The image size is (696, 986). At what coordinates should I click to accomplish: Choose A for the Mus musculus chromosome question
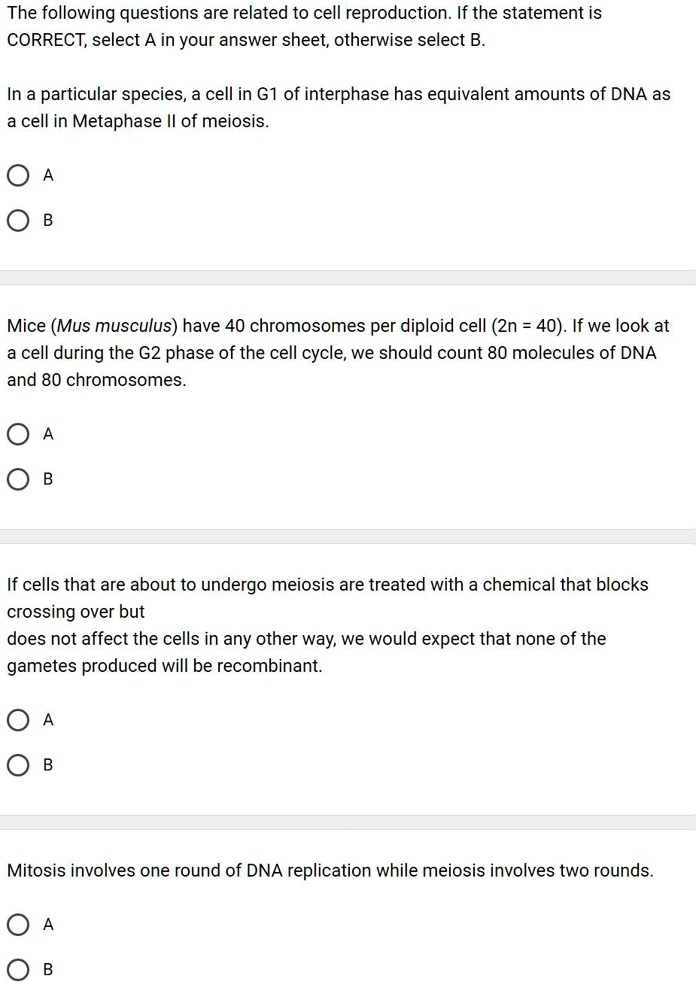[18, 433]
